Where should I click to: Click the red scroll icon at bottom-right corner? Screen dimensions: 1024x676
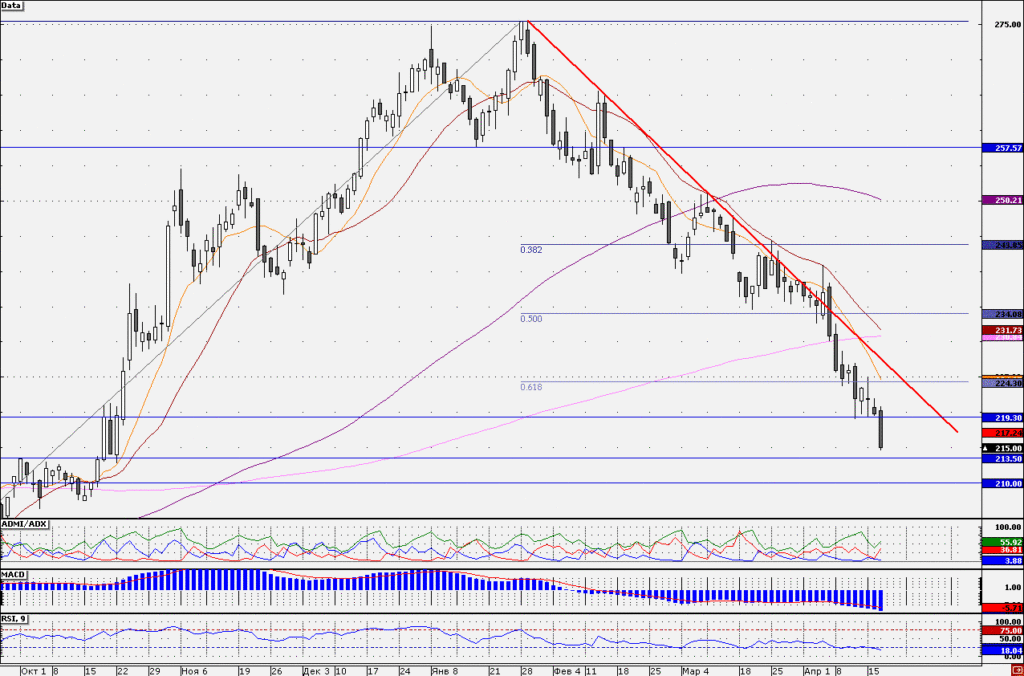click(x=1017, y=671)
